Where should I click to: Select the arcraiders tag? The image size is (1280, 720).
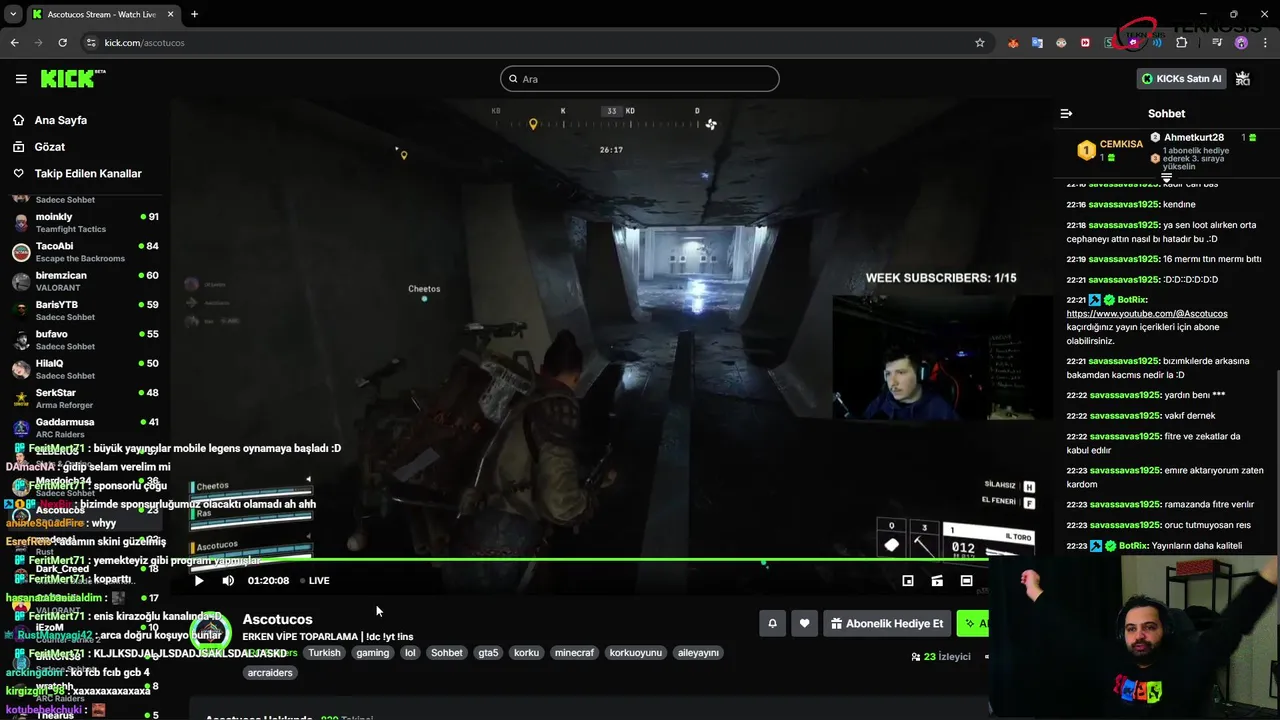click(x=270, y=673)
